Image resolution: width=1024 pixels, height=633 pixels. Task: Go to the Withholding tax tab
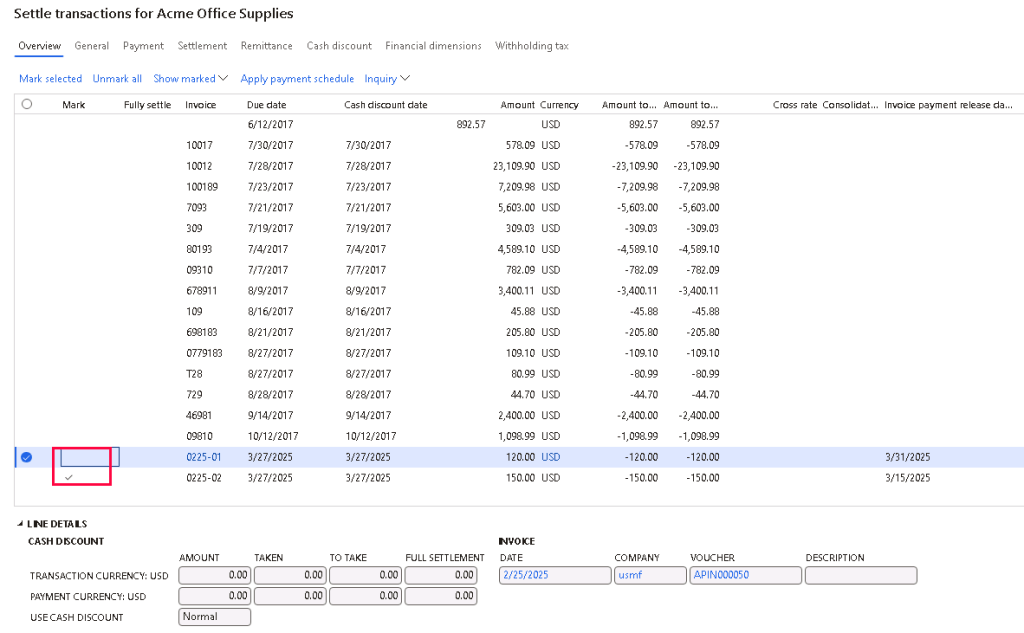point(533,46)
